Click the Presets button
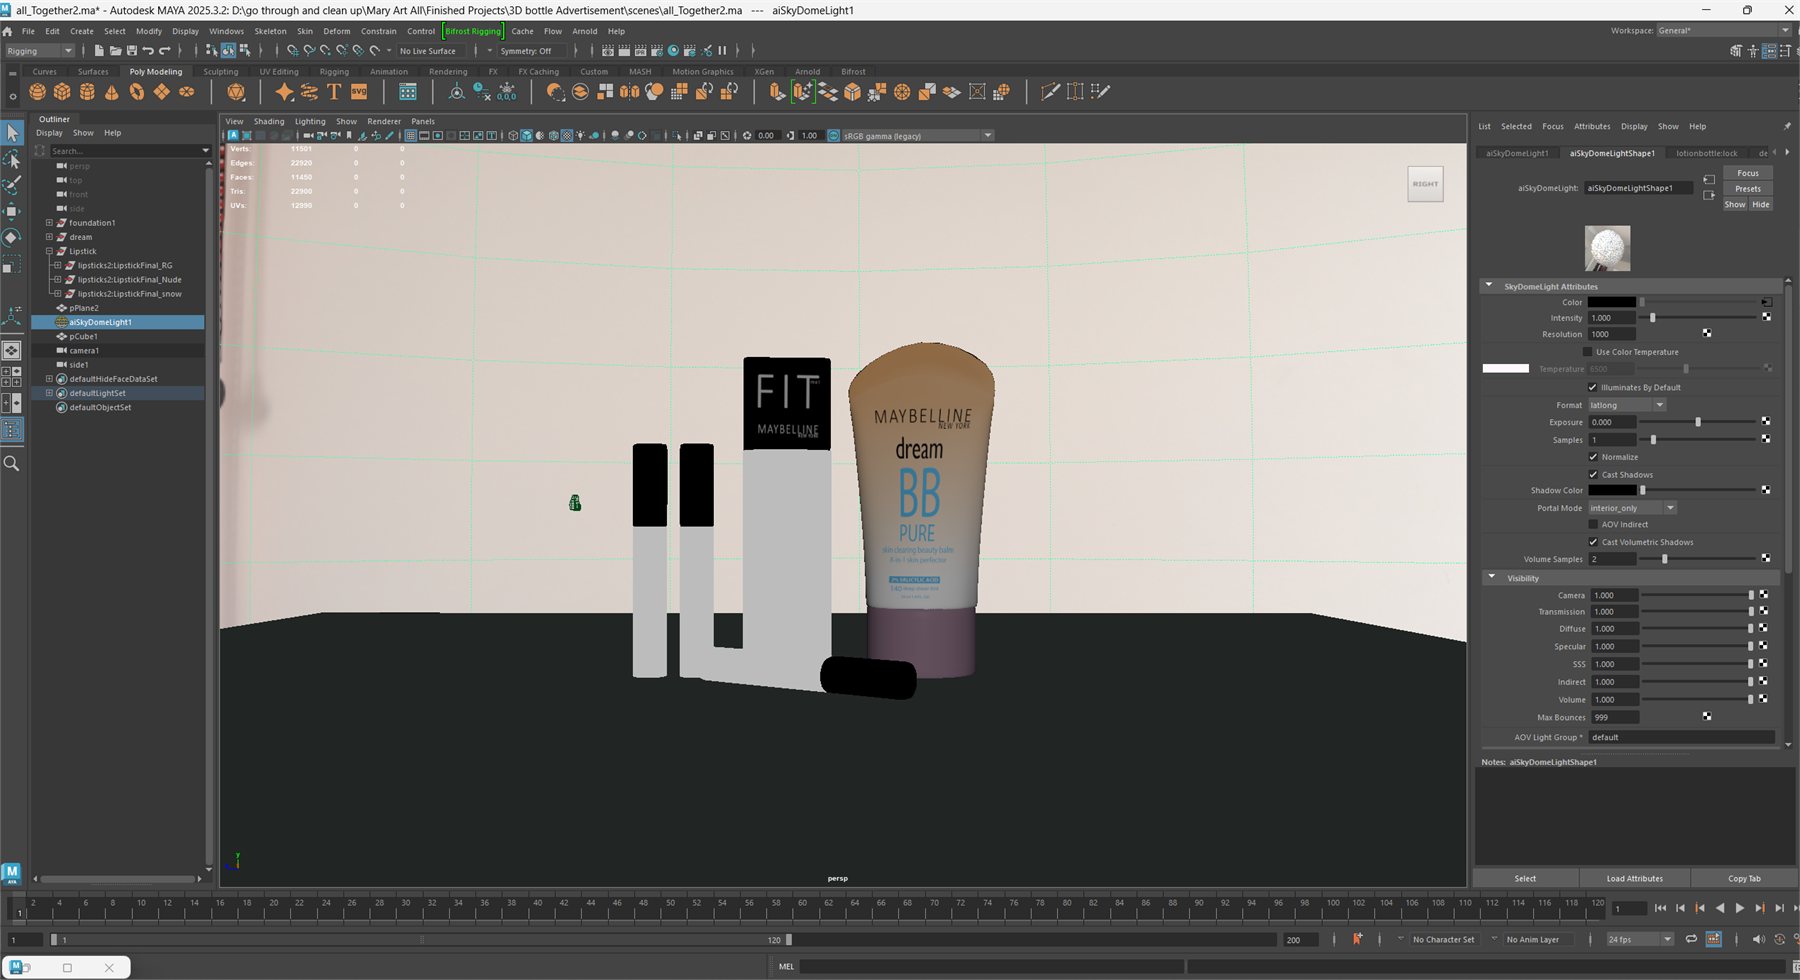1800x980 pixels. coord(1748,189)
